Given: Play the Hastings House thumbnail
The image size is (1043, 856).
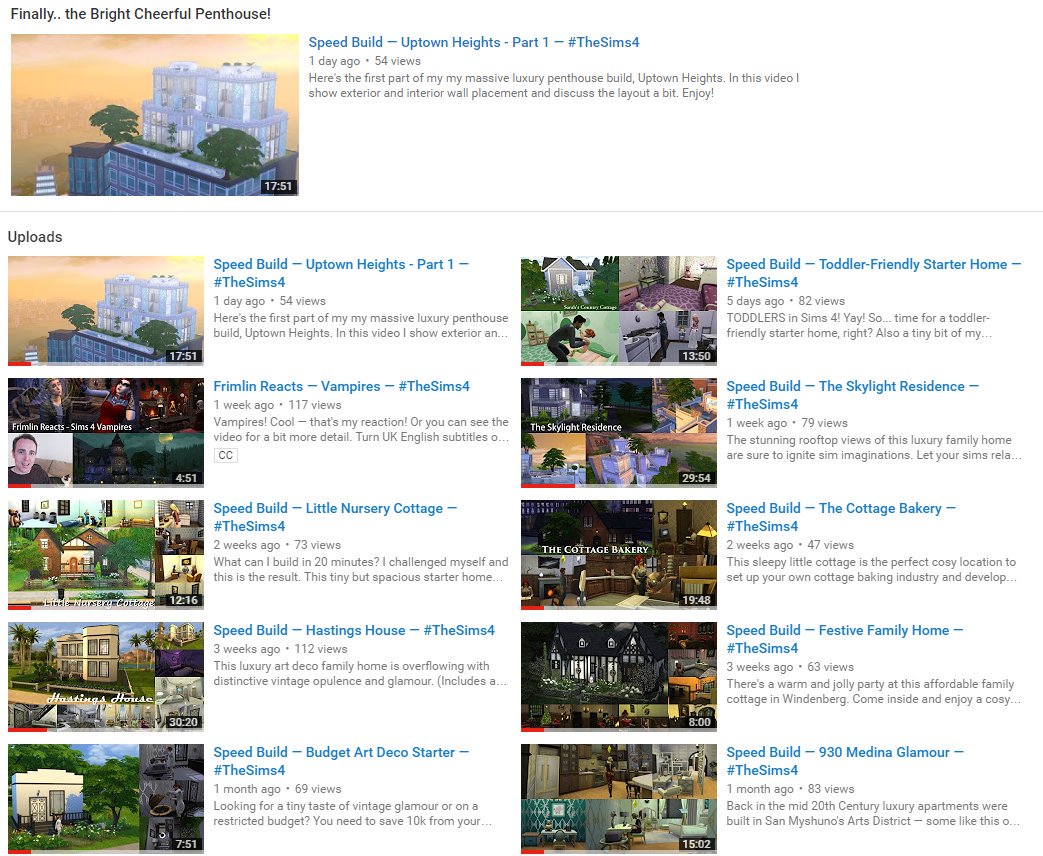Looking at the screenshot, I should coord(106,676).
